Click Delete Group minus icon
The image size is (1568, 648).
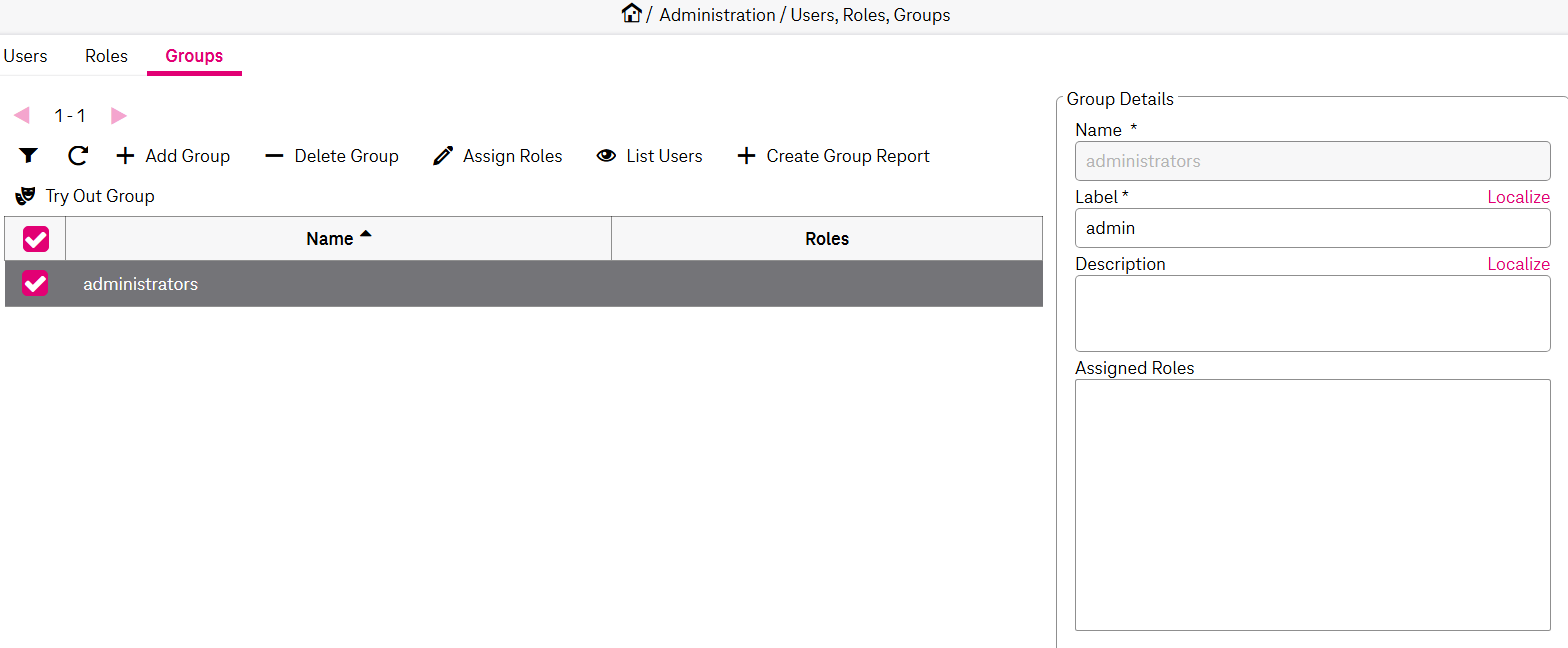[274, 156]
